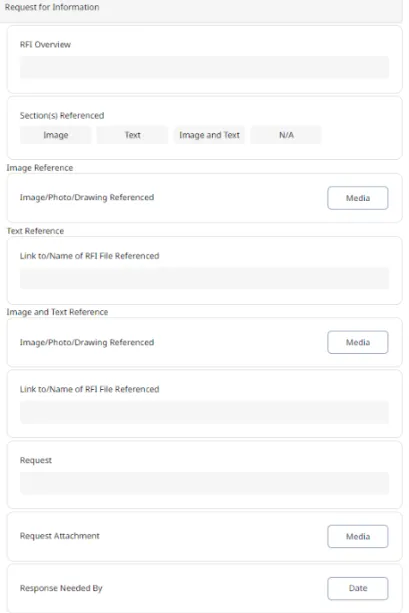
Task: Pick the Image and Text option
Action: pyautogui.click(x=209, y=135)
